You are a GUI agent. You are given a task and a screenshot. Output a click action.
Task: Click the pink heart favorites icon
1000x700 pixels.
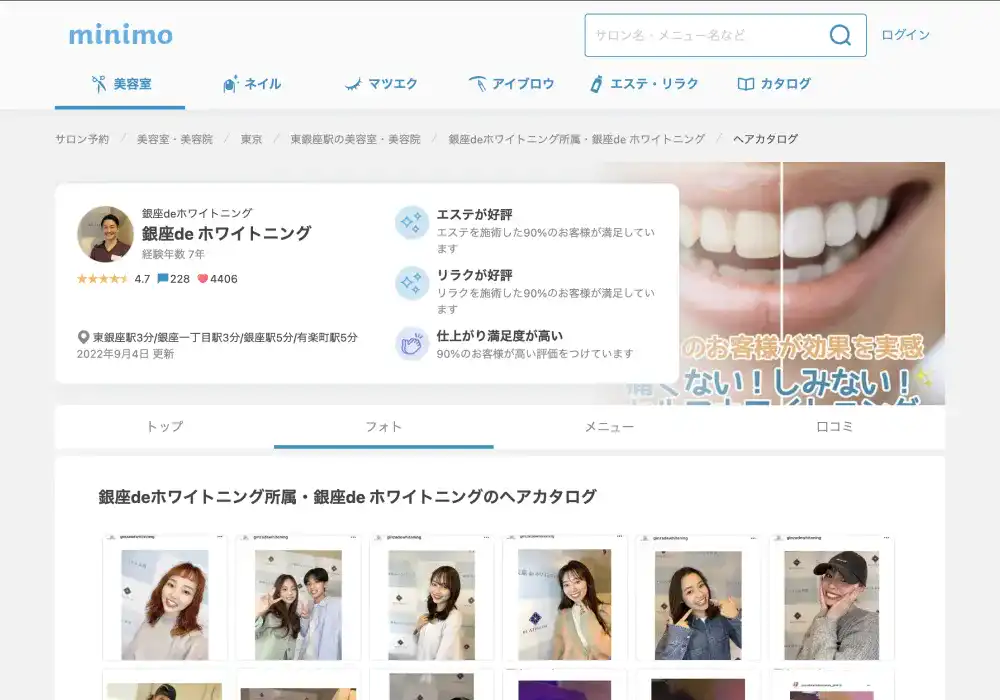coord(202,279)
